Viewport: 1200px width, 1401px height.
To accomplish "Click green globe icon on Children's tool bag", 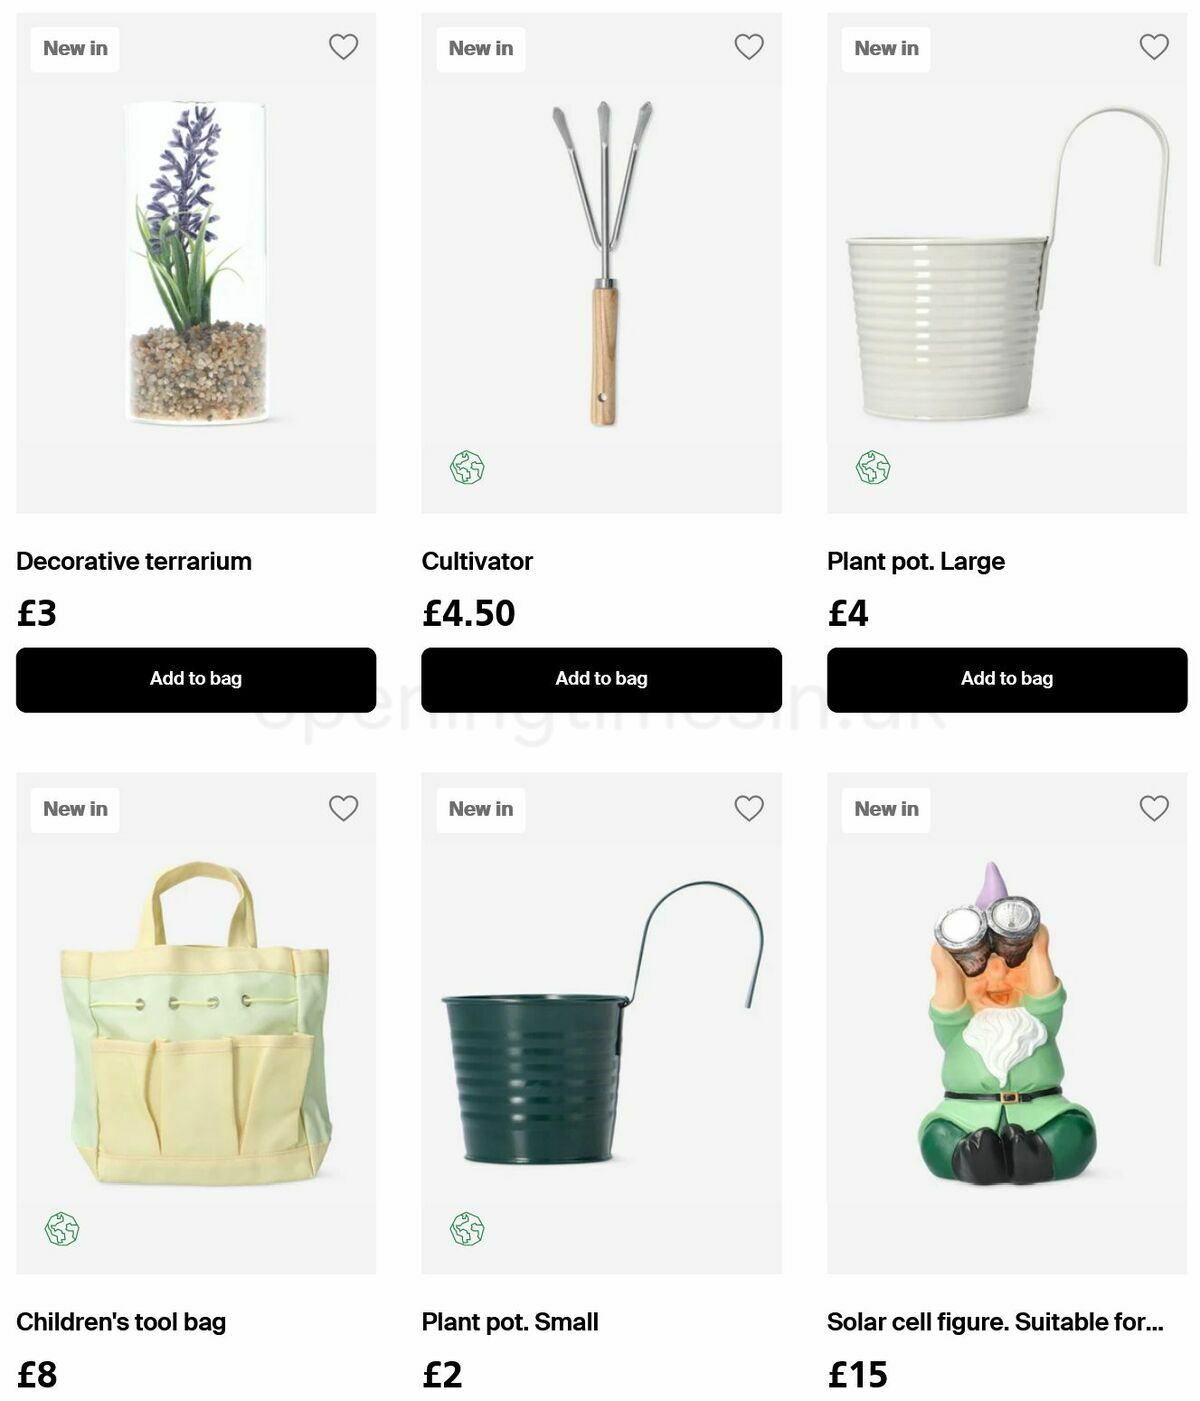I will (x=62, y=1229).
